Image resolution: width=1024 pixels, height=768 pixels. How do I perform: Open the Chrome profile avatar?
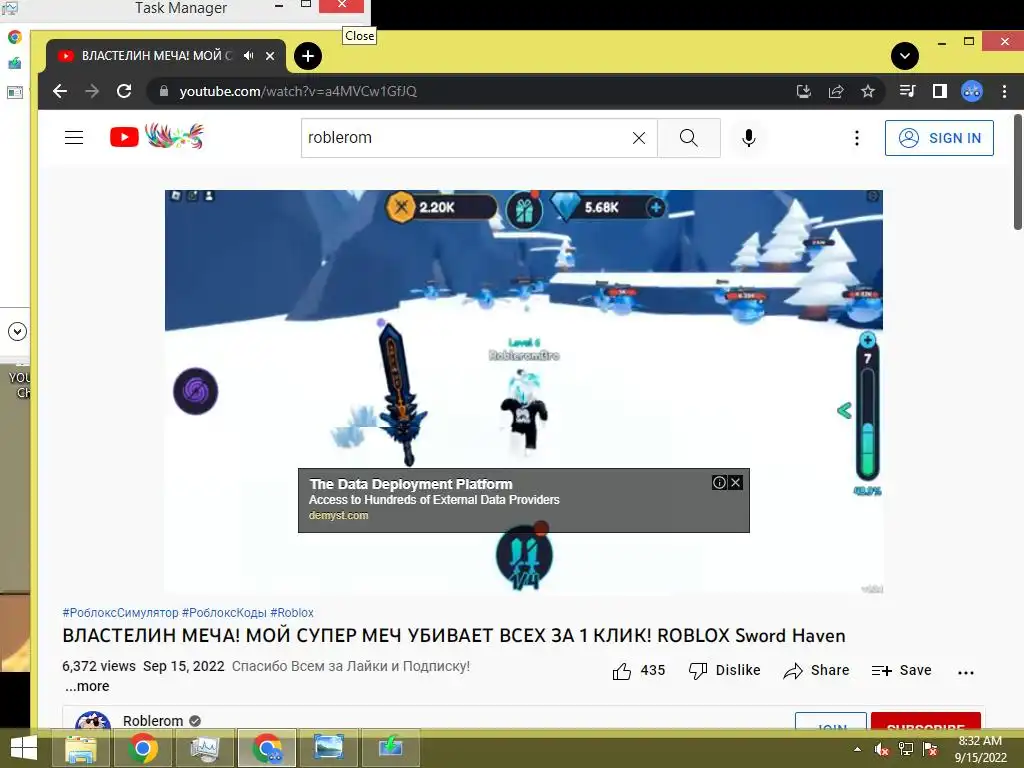coord(972,91)
